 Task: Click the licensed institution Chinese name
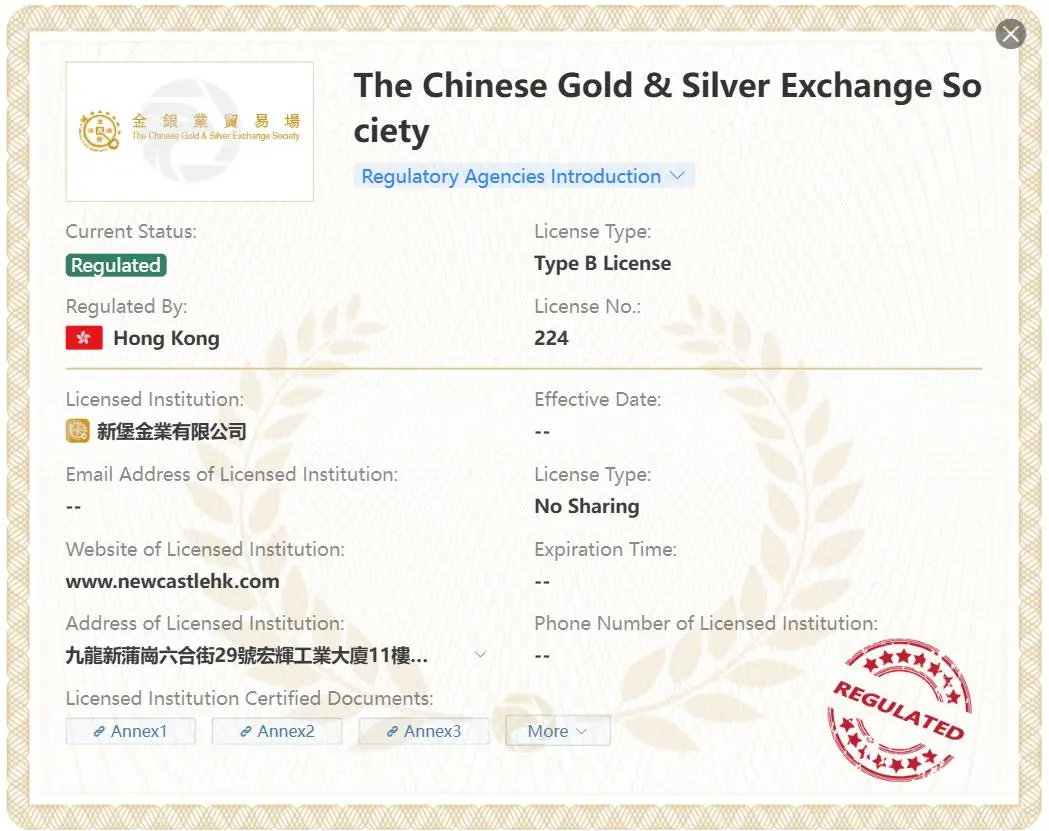pos(172,432)
